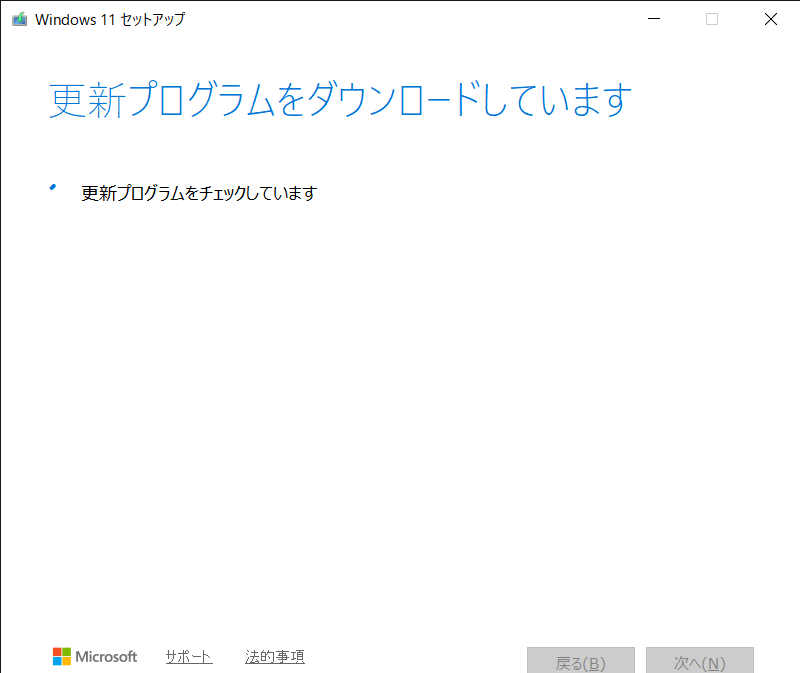
Task: Open the サポート link
Action: click(189, 657)
